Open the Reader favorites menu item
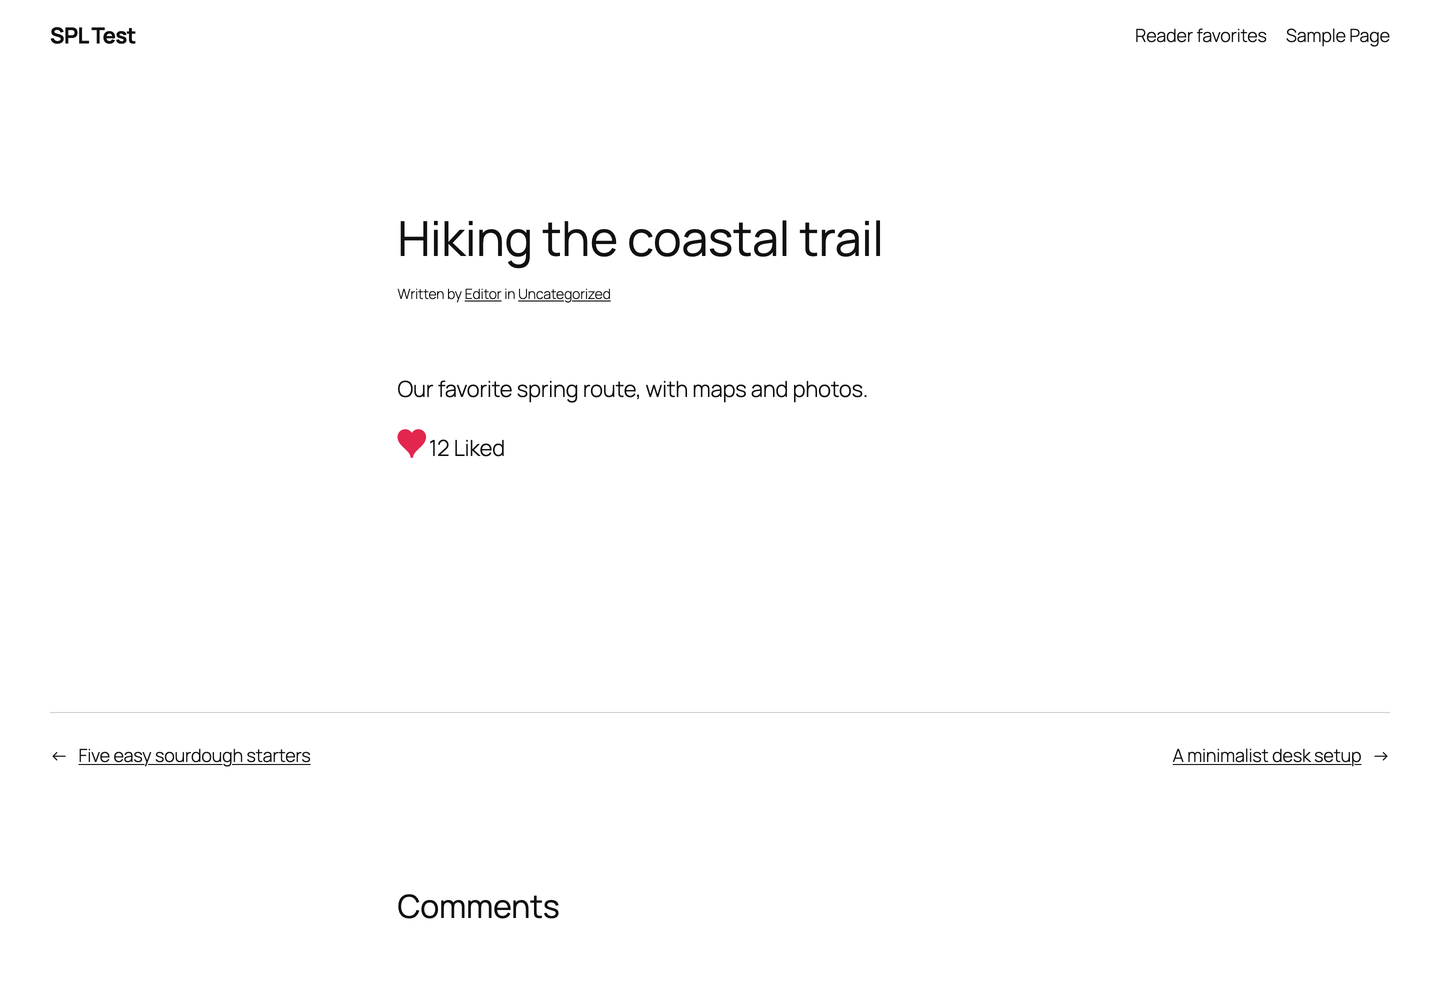Image resolution: width=1440 pixels, height=1000 pixels. [1200, 36]
